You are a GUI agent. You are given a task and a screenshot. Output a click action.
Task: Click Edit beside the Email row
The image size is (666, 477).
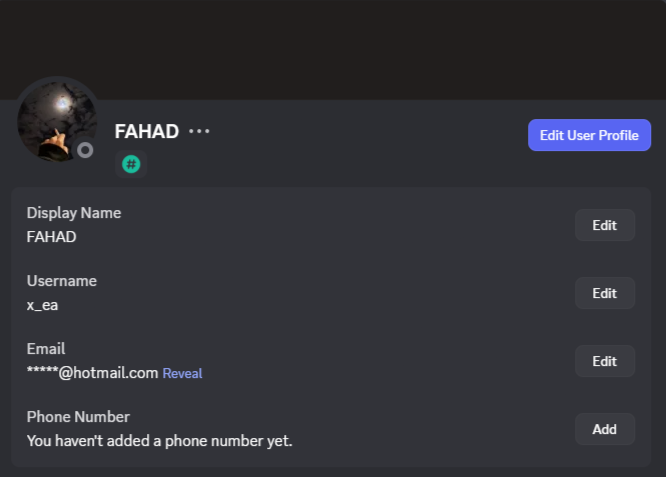point(604,361)
